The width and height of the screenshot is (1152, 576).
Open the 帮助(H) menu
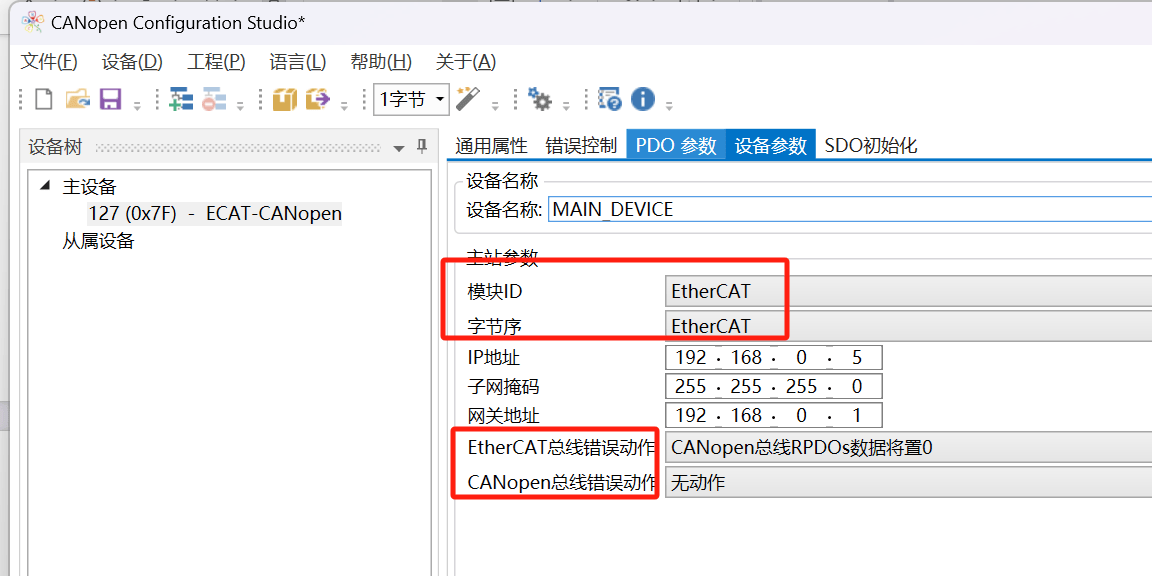point(381,62)
